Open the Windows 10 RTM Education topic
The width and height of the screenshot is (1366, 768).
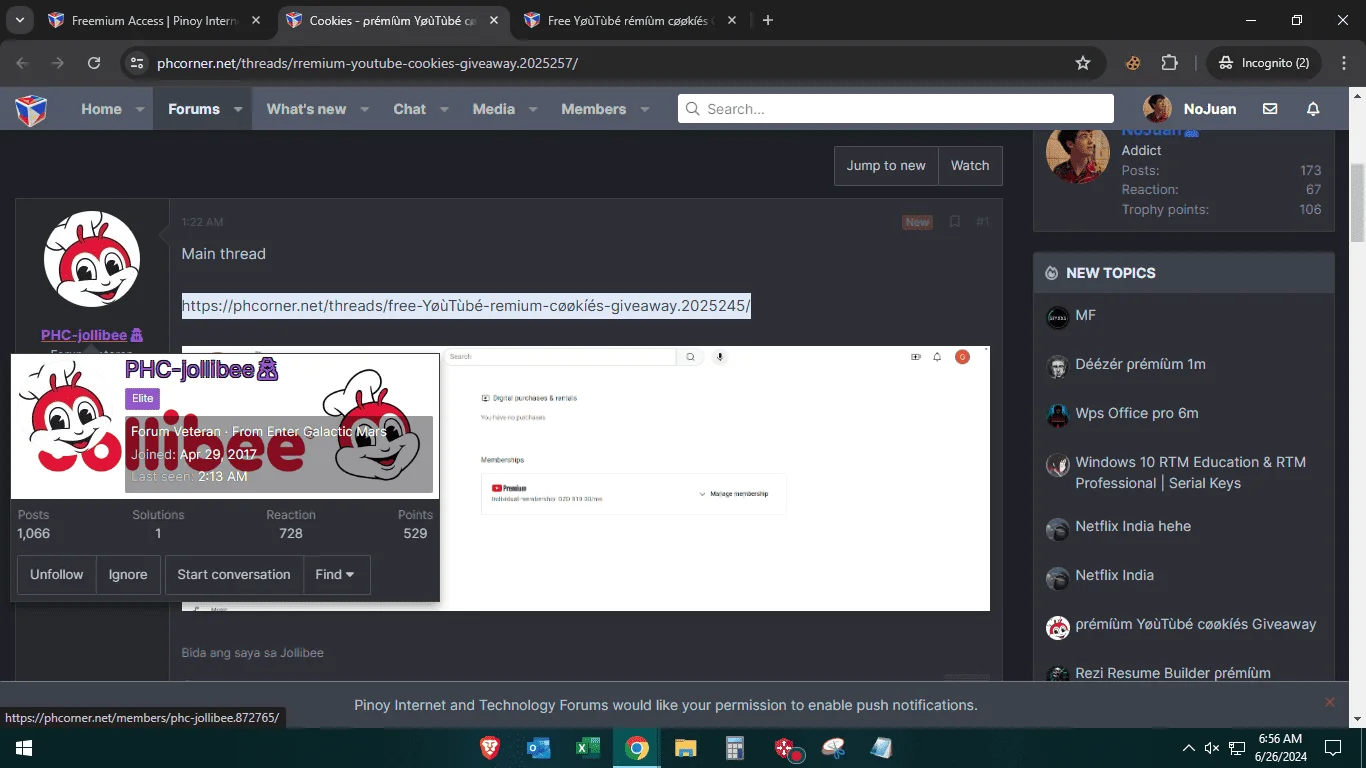[x=1190, y=472]
